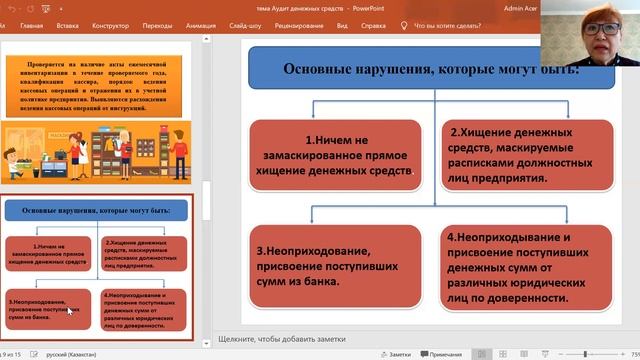640x360 pixels.
Task: Switch to Reading view icon
Action: pyautogui.click(x=524, y=354)
